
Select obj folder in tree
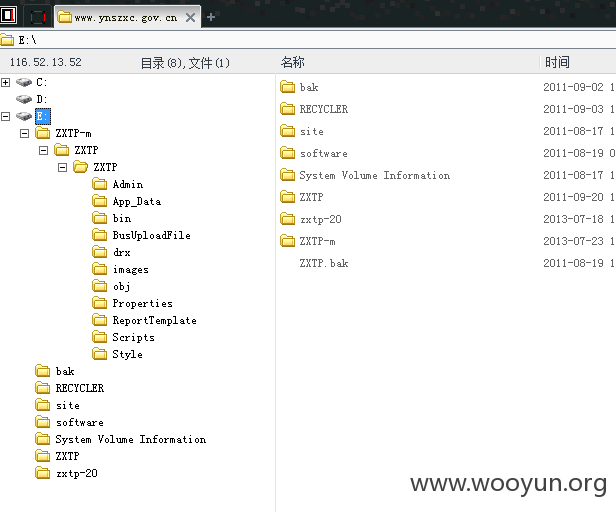coord(121,286)
